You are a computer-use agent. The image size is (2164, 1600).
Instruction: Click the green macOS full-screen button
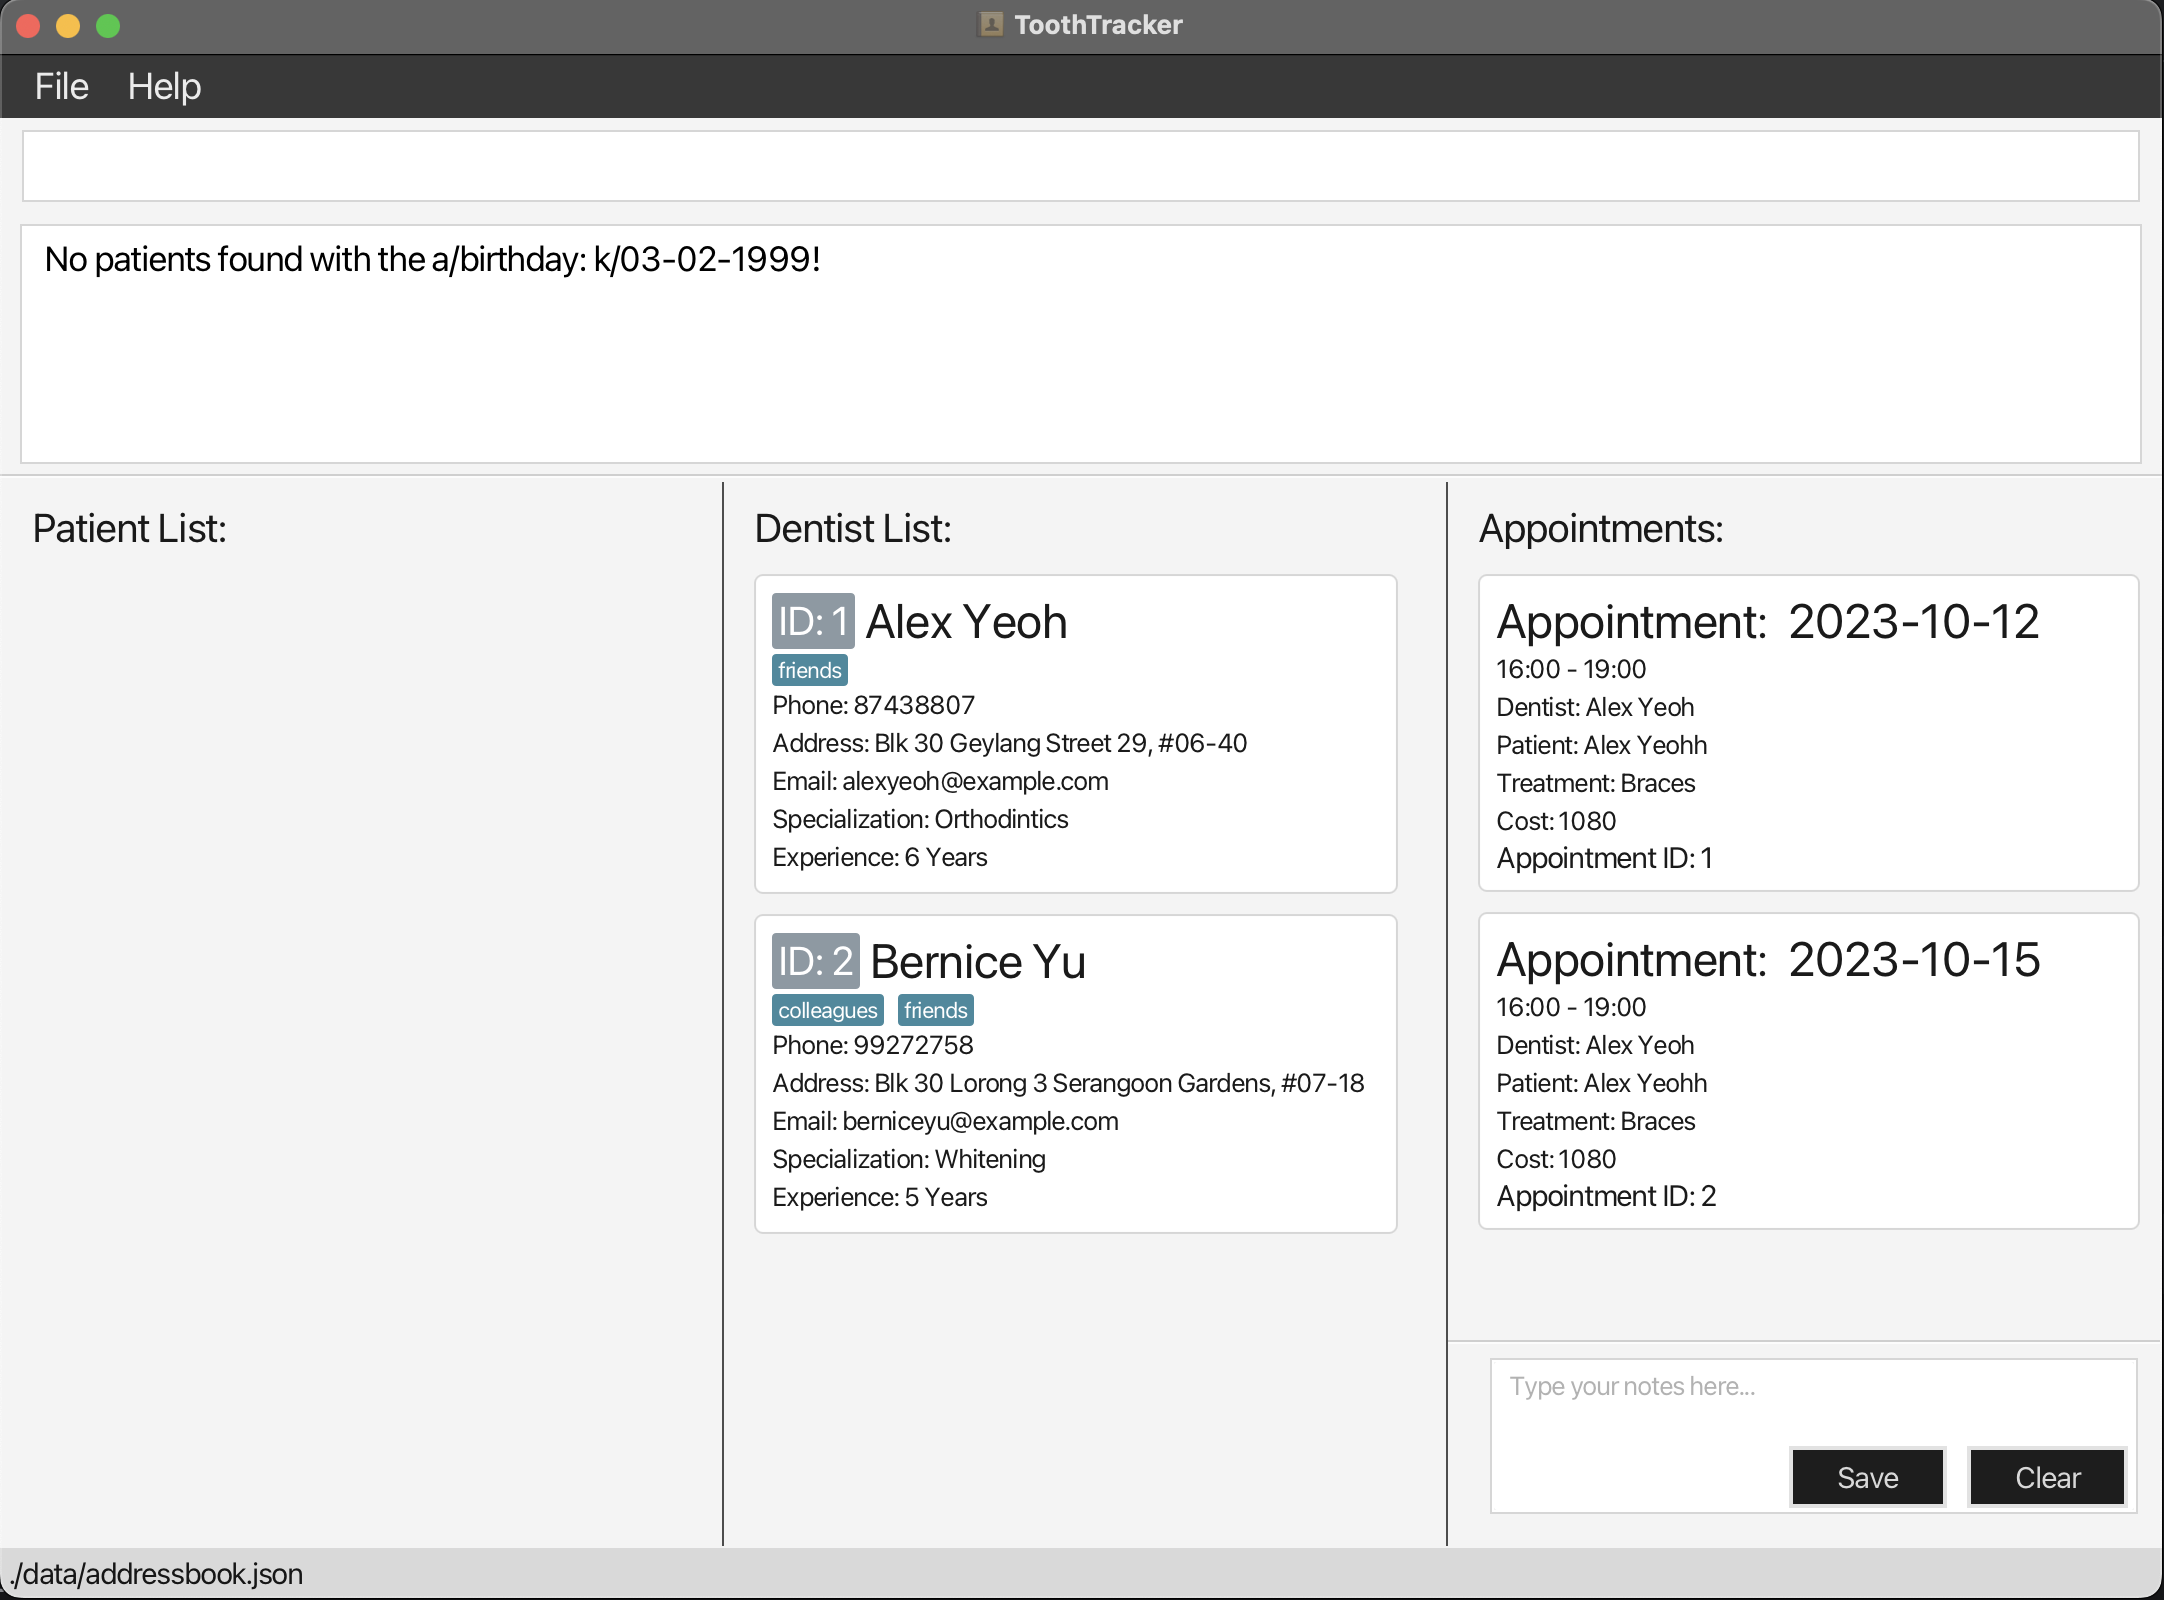108,26
